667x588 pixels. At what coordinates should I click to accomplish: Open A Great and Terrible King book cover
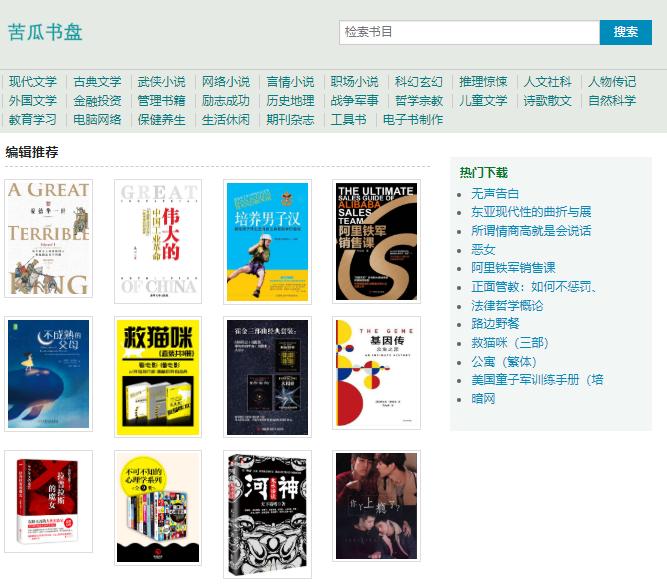coord(48,238)
